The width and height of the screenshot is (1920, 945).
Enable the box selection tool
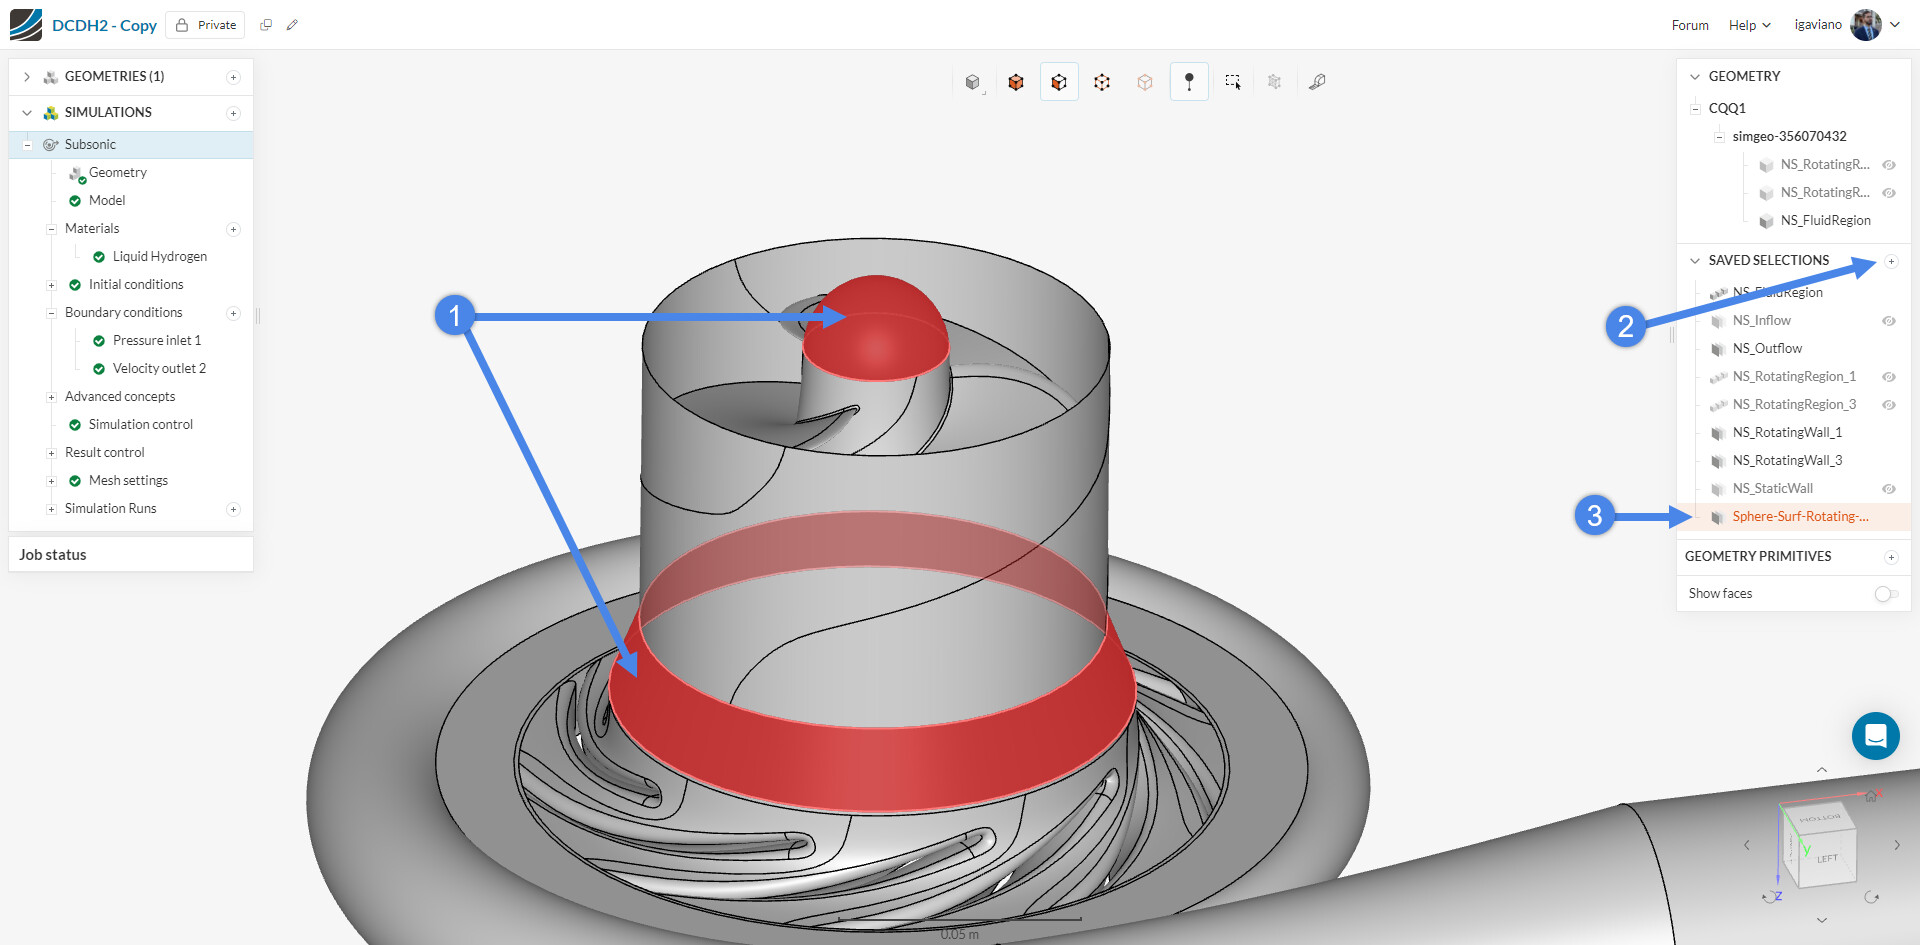[1232, 81]
